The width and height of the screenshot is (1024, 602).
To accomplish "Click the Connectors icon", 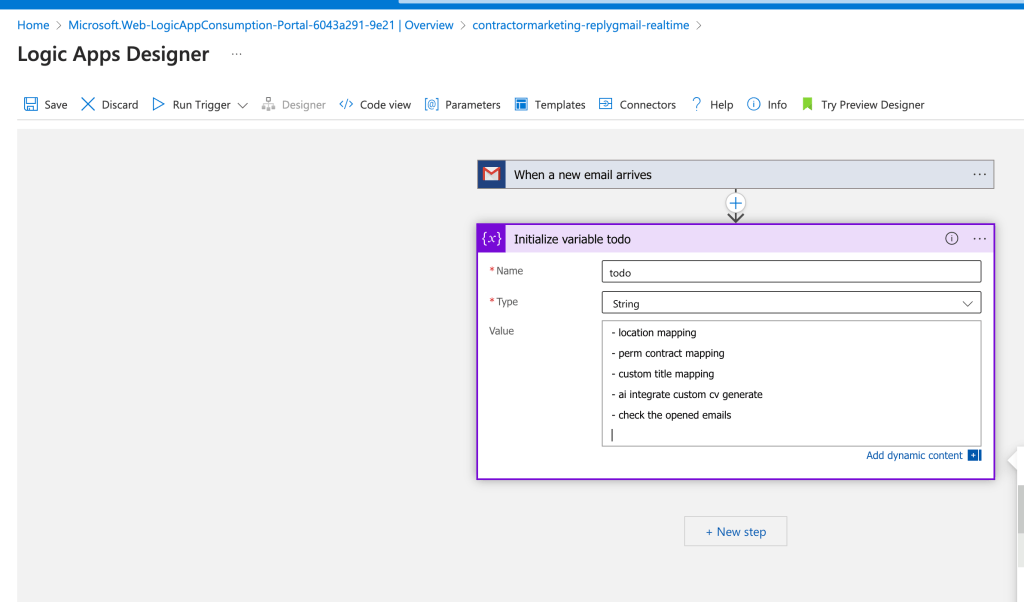I will (x=605, y=104).
